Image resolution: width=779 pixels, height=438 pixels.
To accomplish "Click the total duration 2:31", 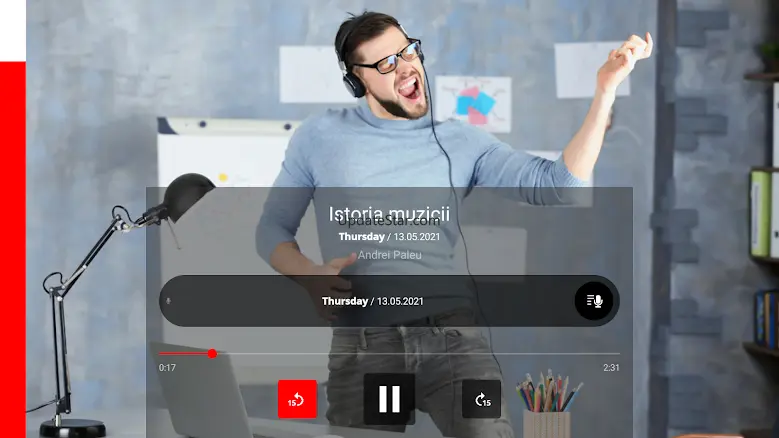I will [x=611, y=368].
